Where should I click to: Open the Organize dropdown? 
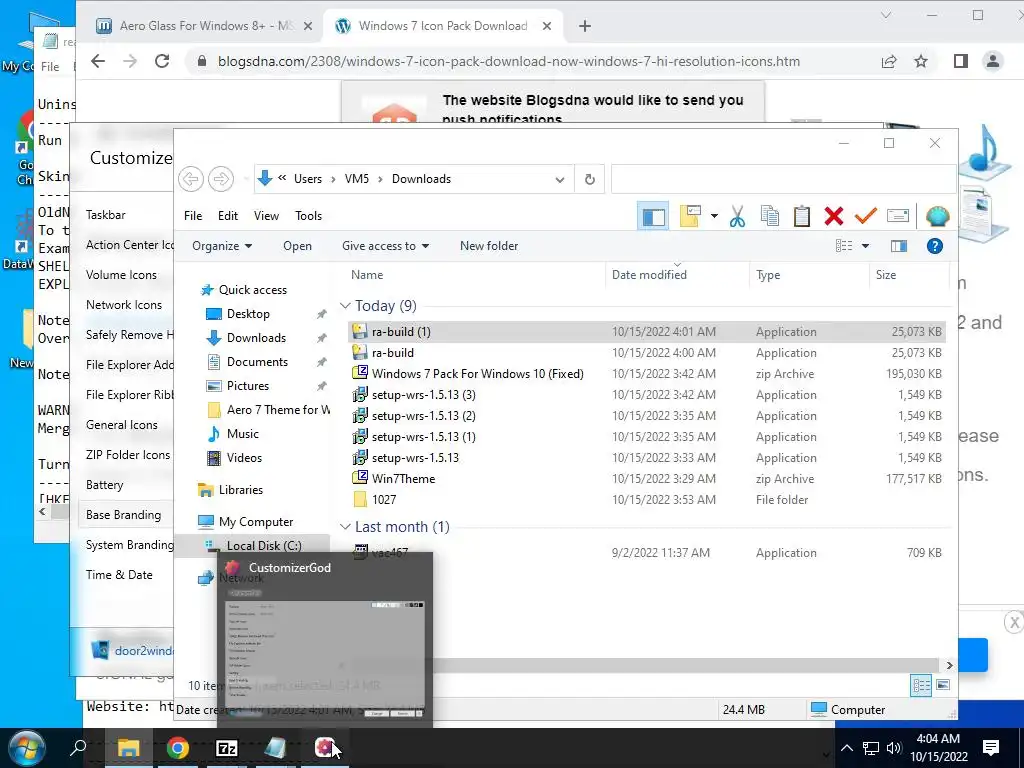click(x=222, y=246)
